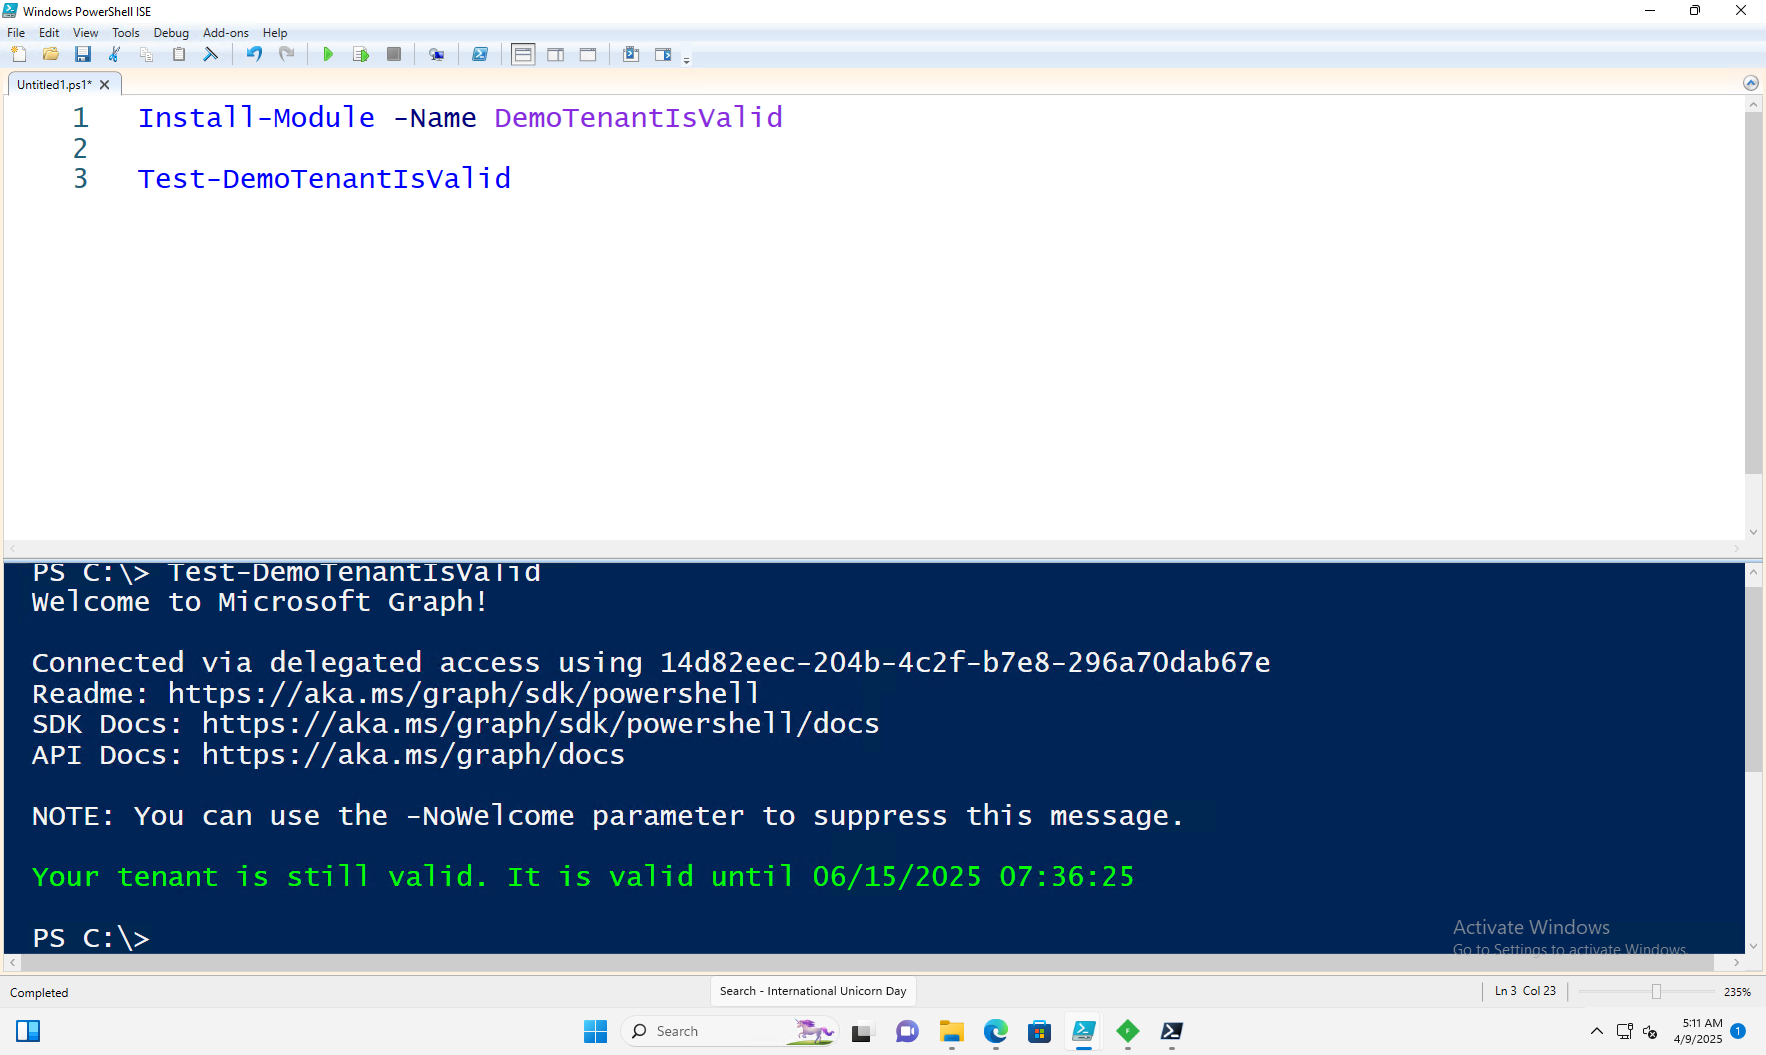Show the command add-on pane
Image resolution: width=1766 pixels, height=1055 pixels.
point(663,54)
